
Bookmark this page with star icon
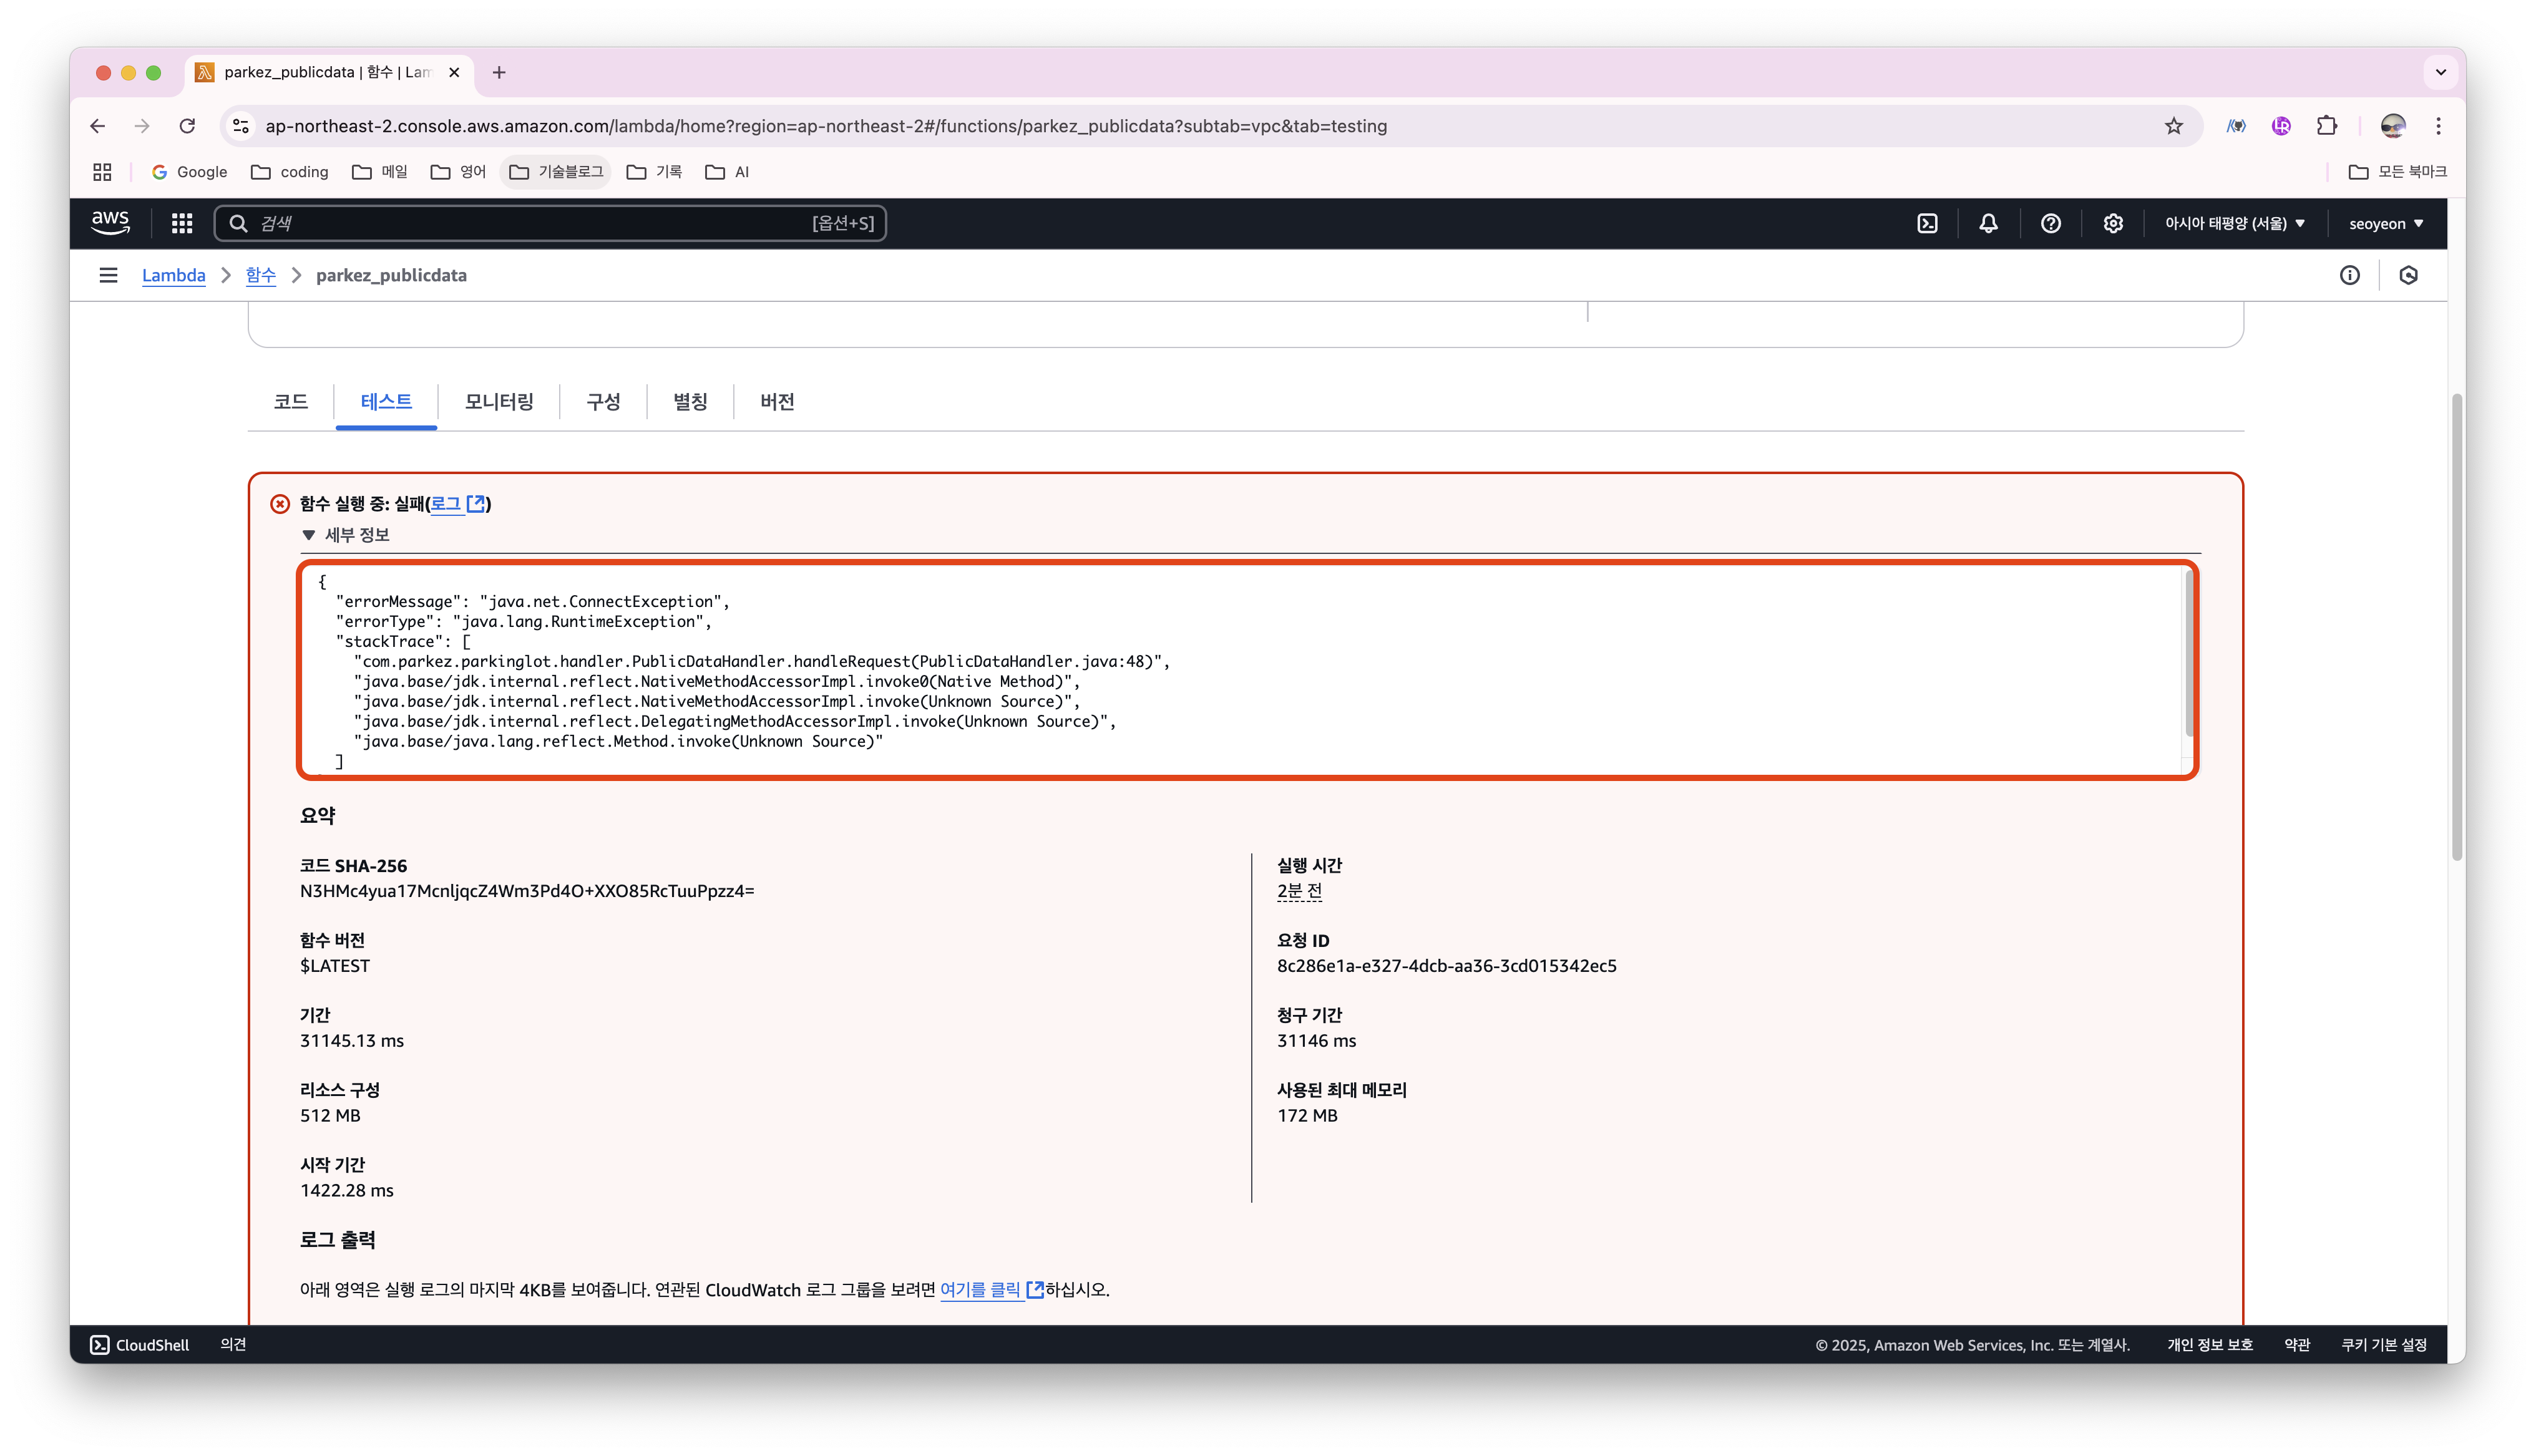(2173, 126)
